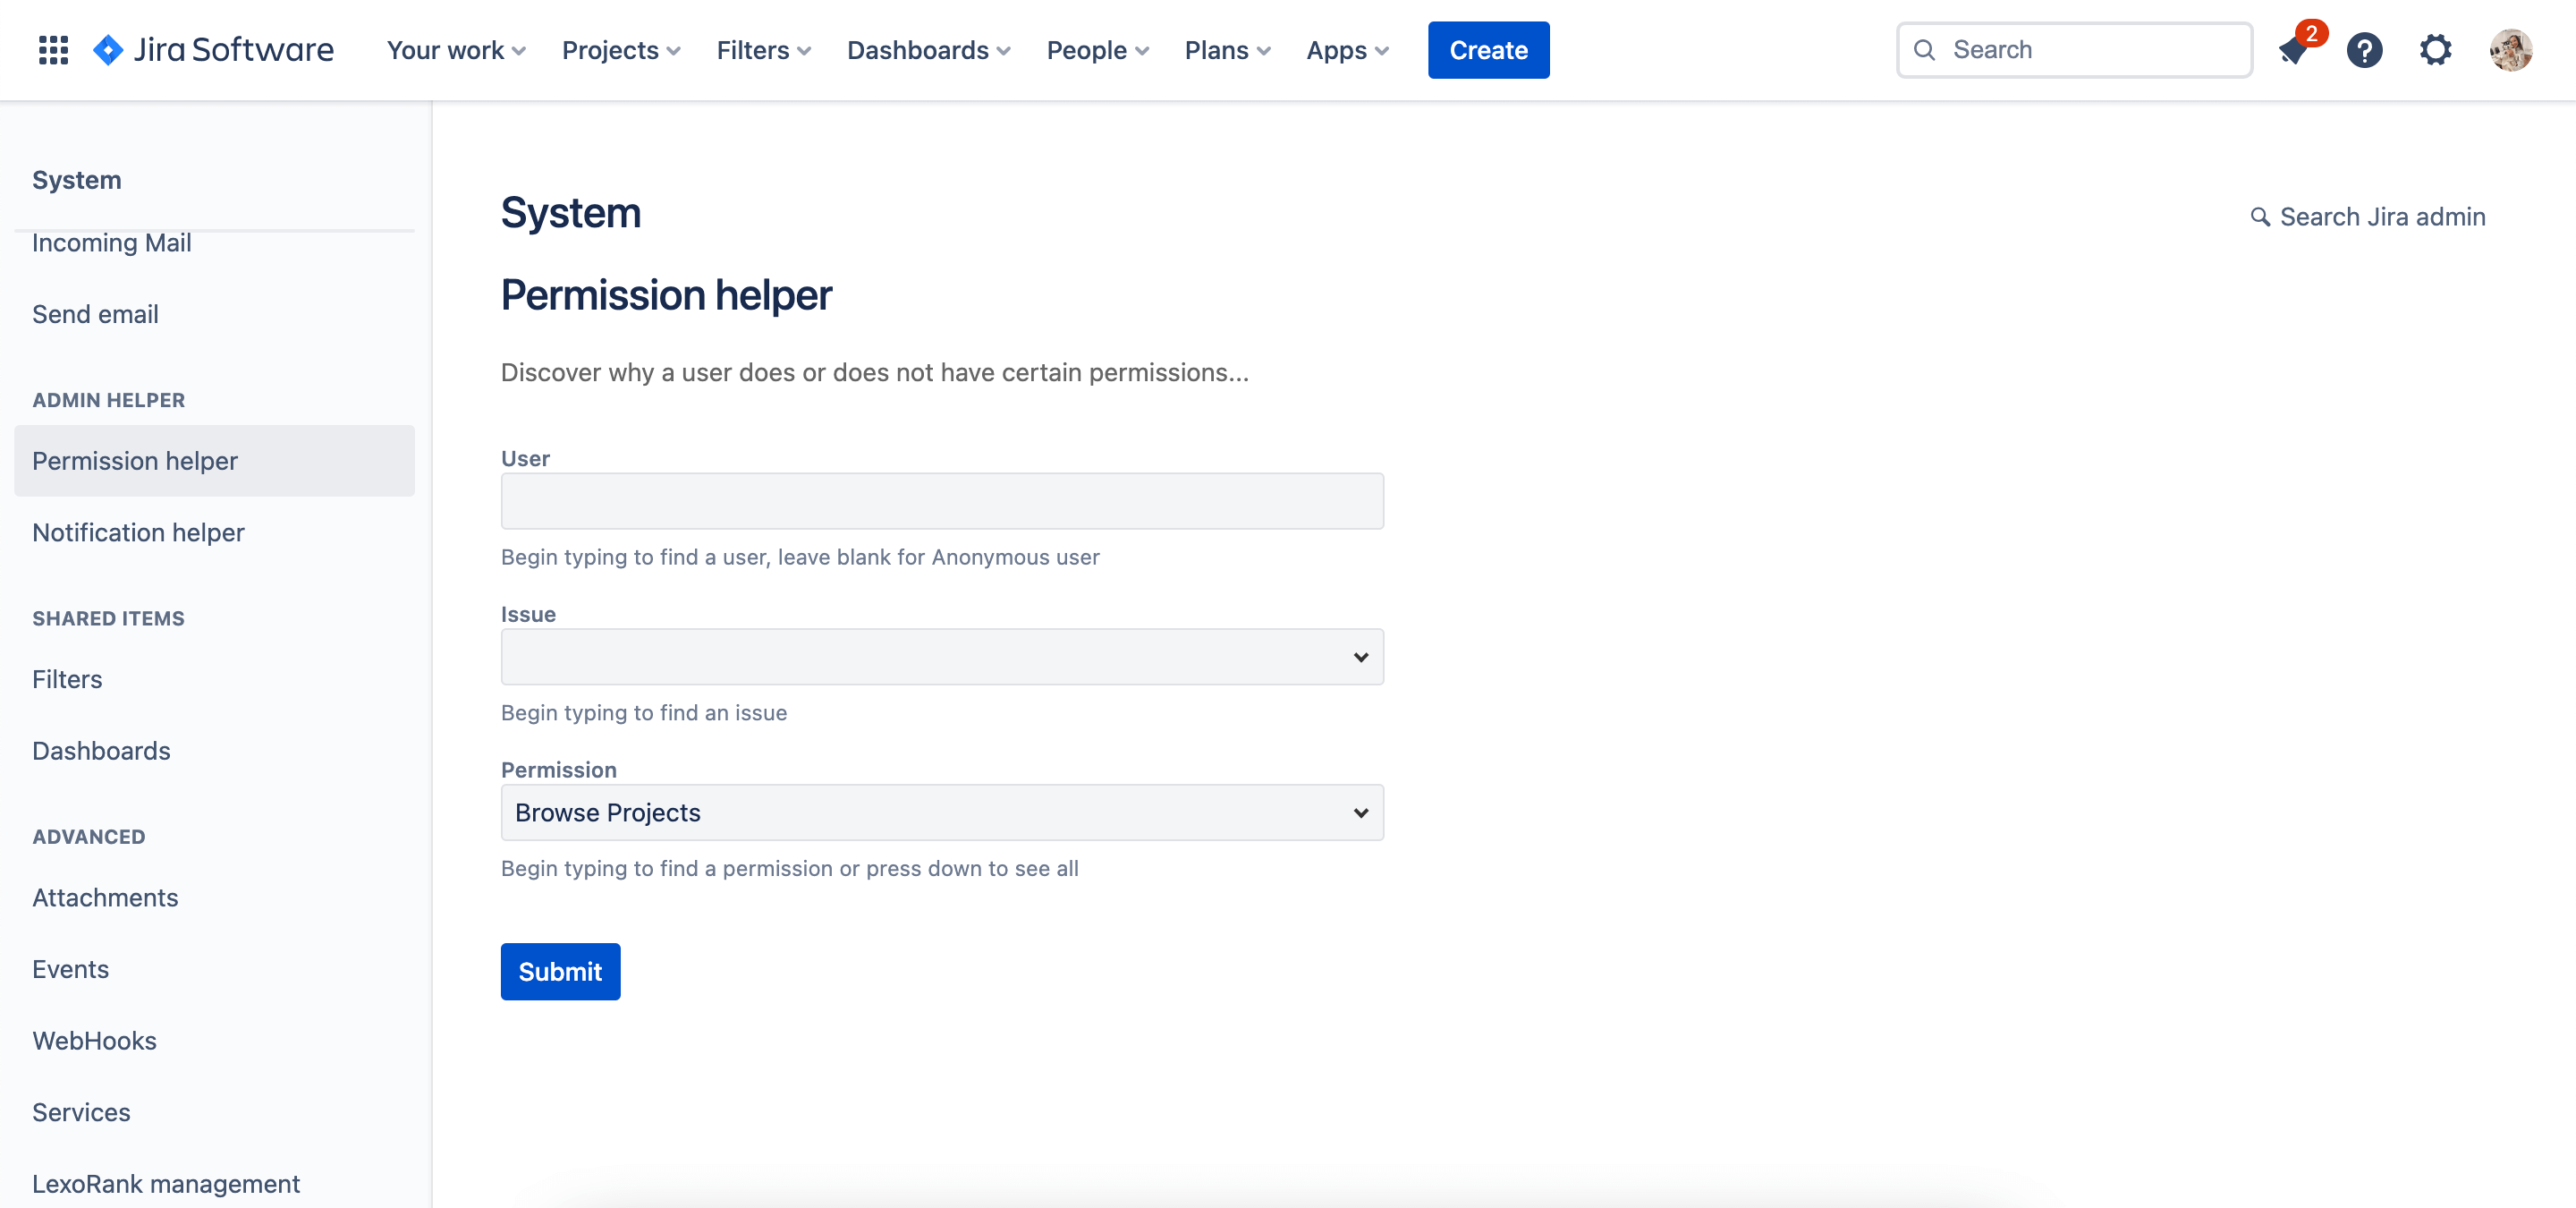The image size is (2576, 1208).
Task: Expand the Permission dropdown menu
Action: tap(941, 812)
